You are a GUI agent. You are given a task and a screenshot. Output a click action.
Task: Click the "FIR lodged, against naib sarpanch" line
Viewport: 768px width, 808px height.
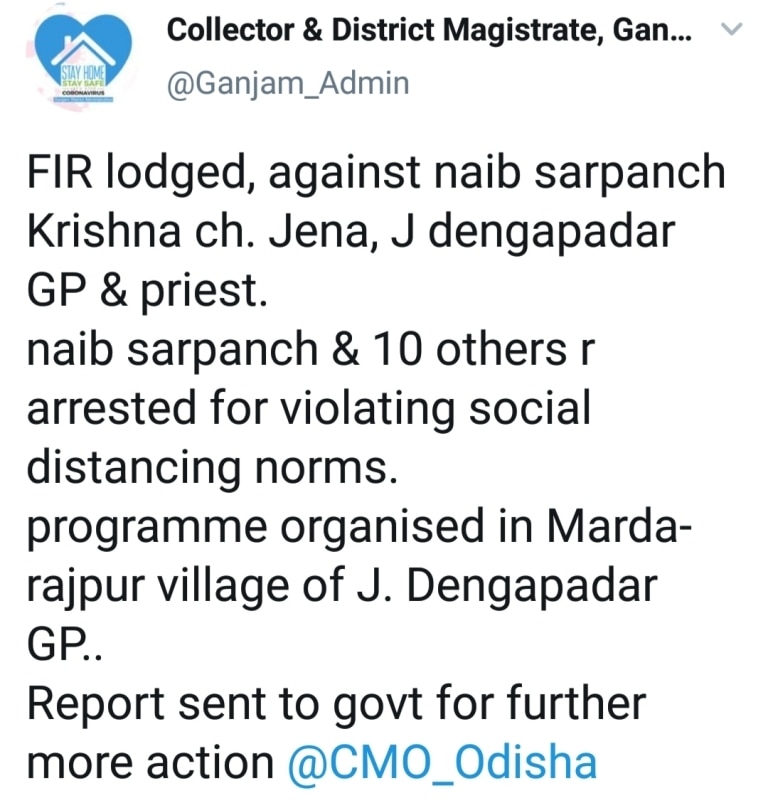(x=375, y=173)
